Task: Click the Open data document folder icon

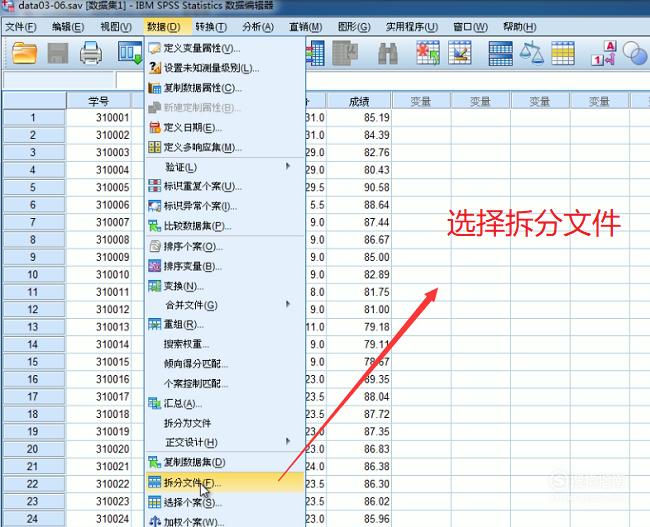Action: (x=24, y=52)
